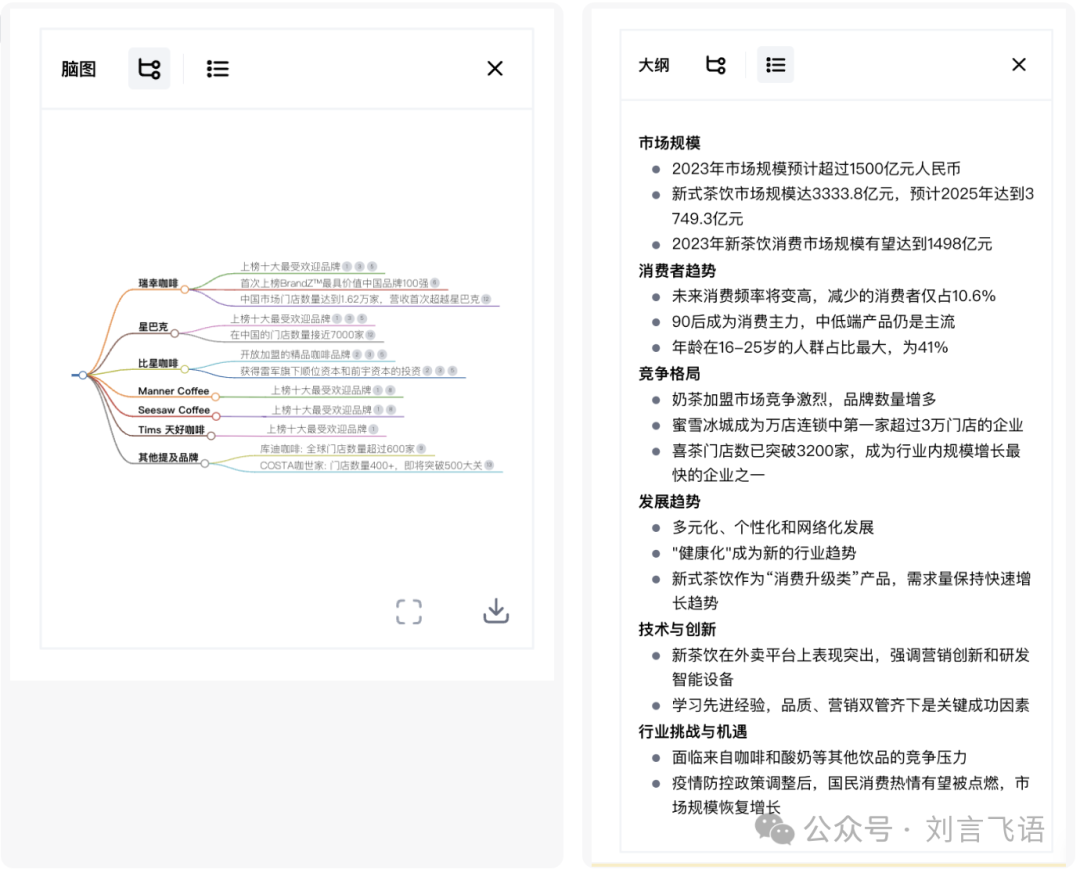The image size is (1080, 873).
Task: Click bullet "健康化"成为新的行业趋势
Action: point(764,553)
